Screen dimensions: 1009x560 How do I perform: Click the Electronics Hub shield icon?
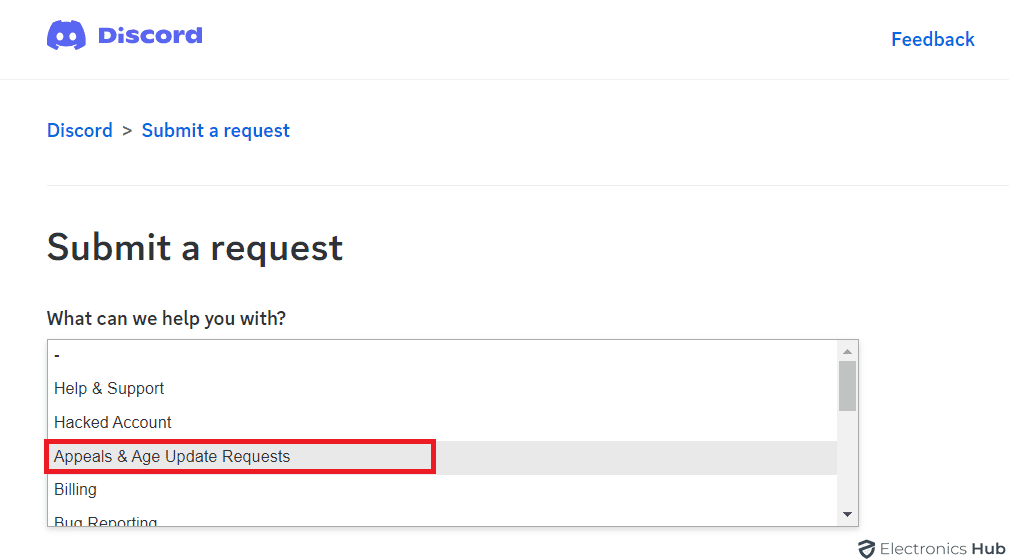[866, 548]
